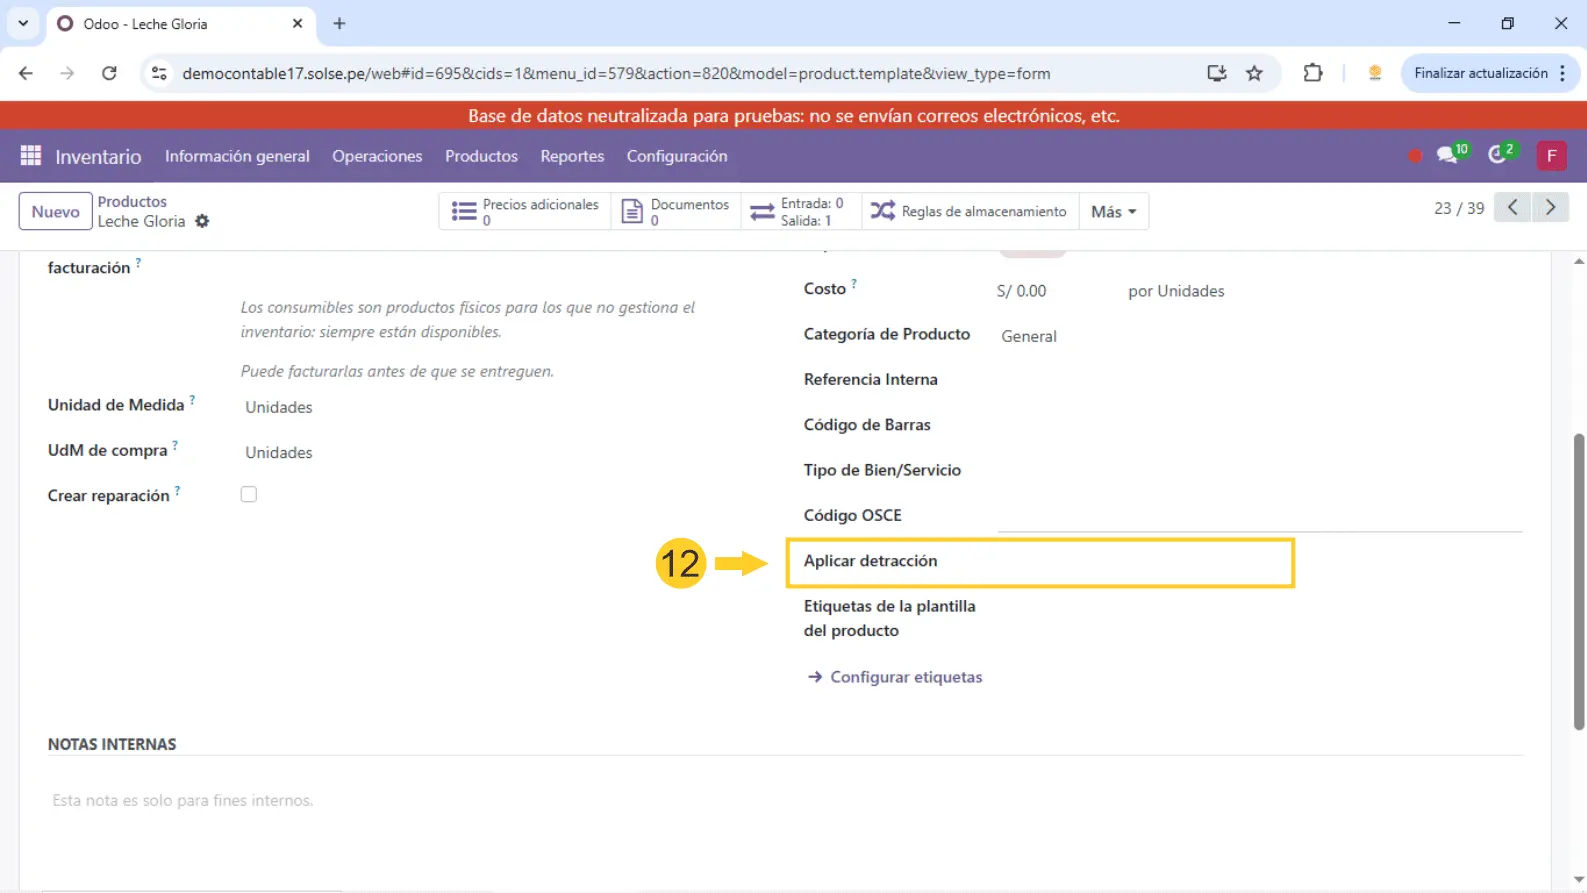Viewport: 1587px width, 893px height.
Task: Click the Unidad de Medida help mark
Action: [x=192, y=399]
